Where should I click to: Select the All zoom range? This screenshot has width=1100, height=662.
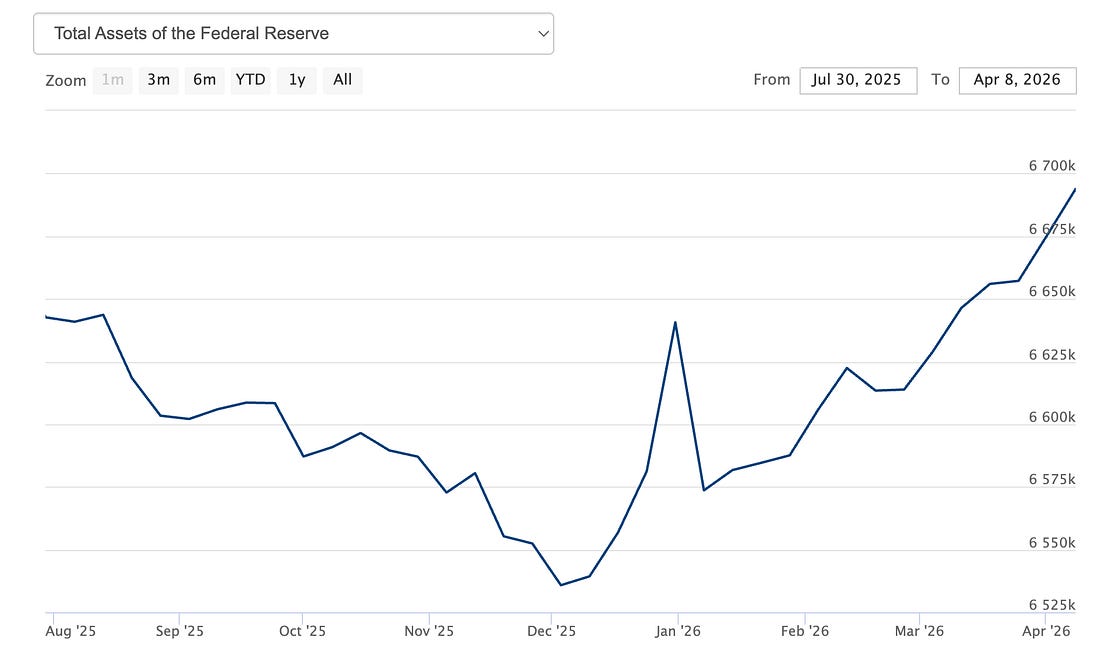click(342, 80)
